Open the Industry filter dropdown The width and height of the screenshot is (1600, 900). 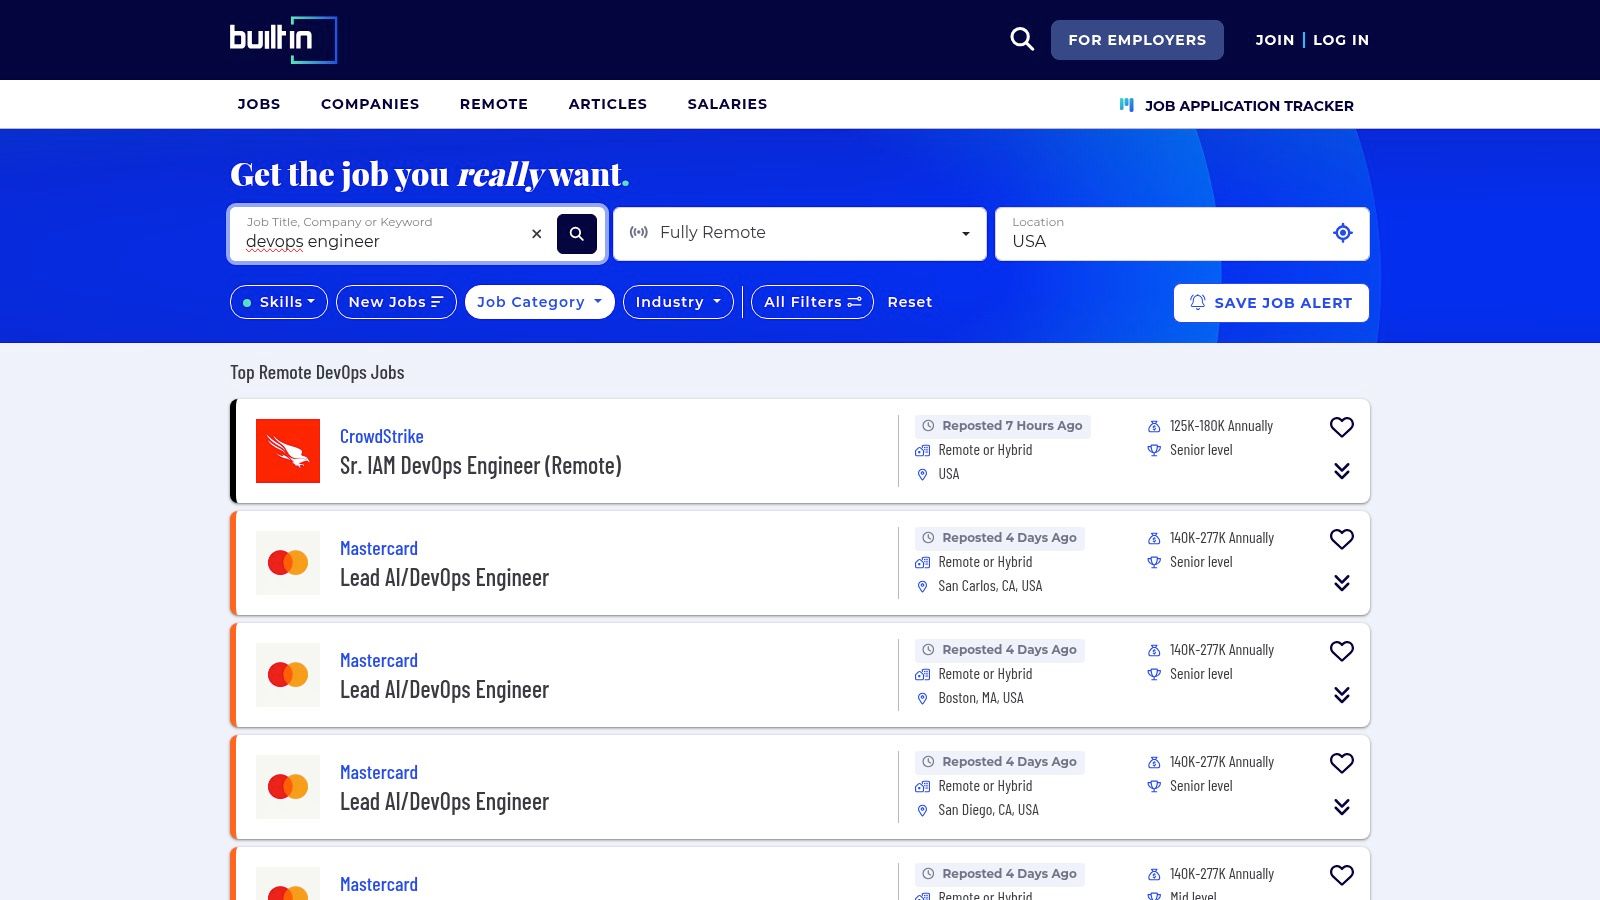click(x=678, y=302)
